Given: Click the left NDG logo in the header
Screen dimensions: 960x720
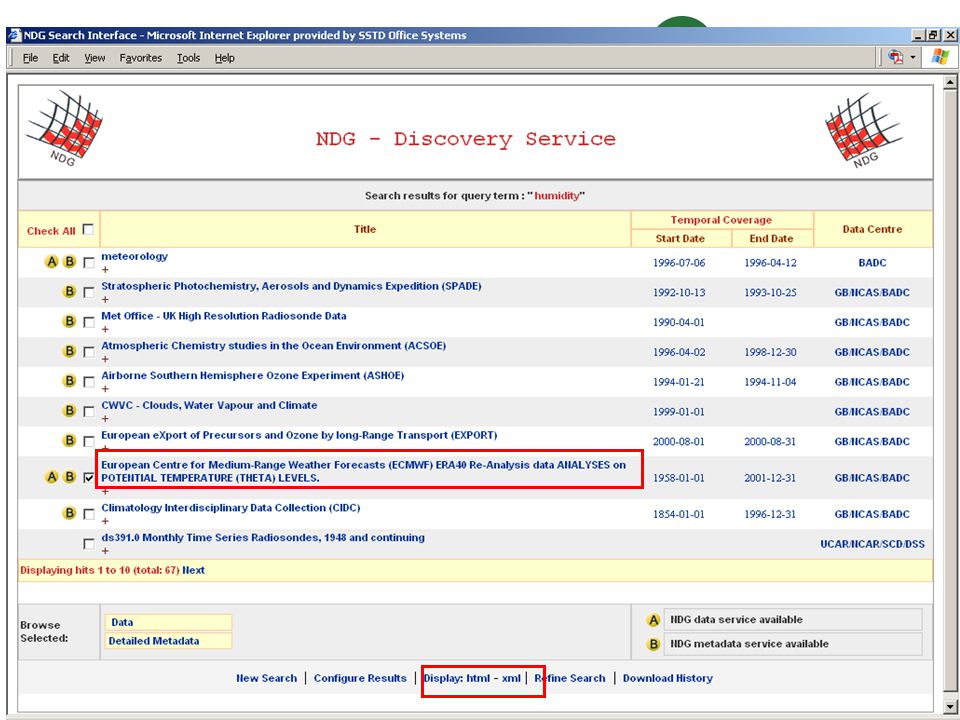Looking at the screenshot, I should 64,129.
